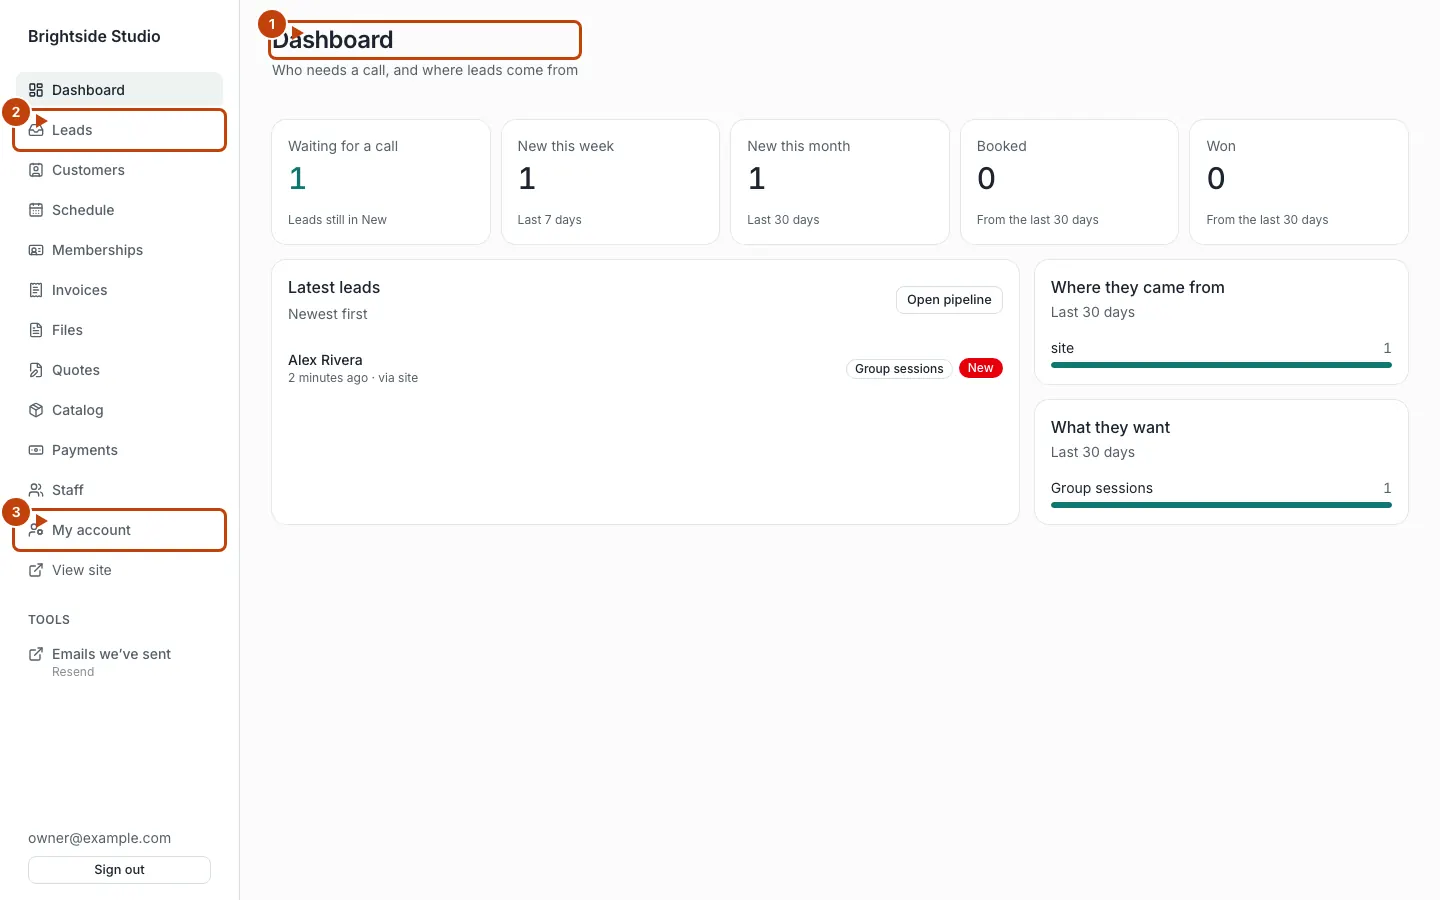This screenshot has width=1440, height=900.
Task: Open the Alex Rivera lead row
Action: pyautogui.click(x=645, y=369)
